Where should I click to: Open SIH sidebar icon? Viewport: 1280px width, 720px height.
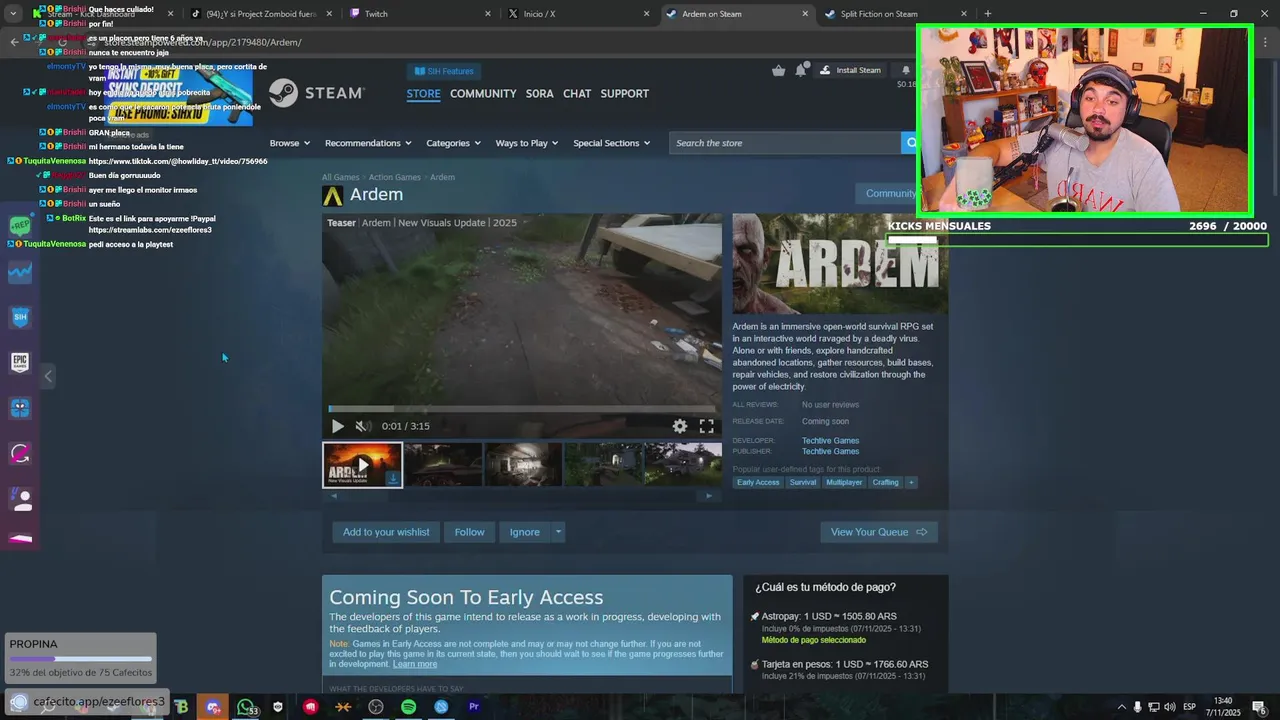pyautogui.click(x=20, y=317)
